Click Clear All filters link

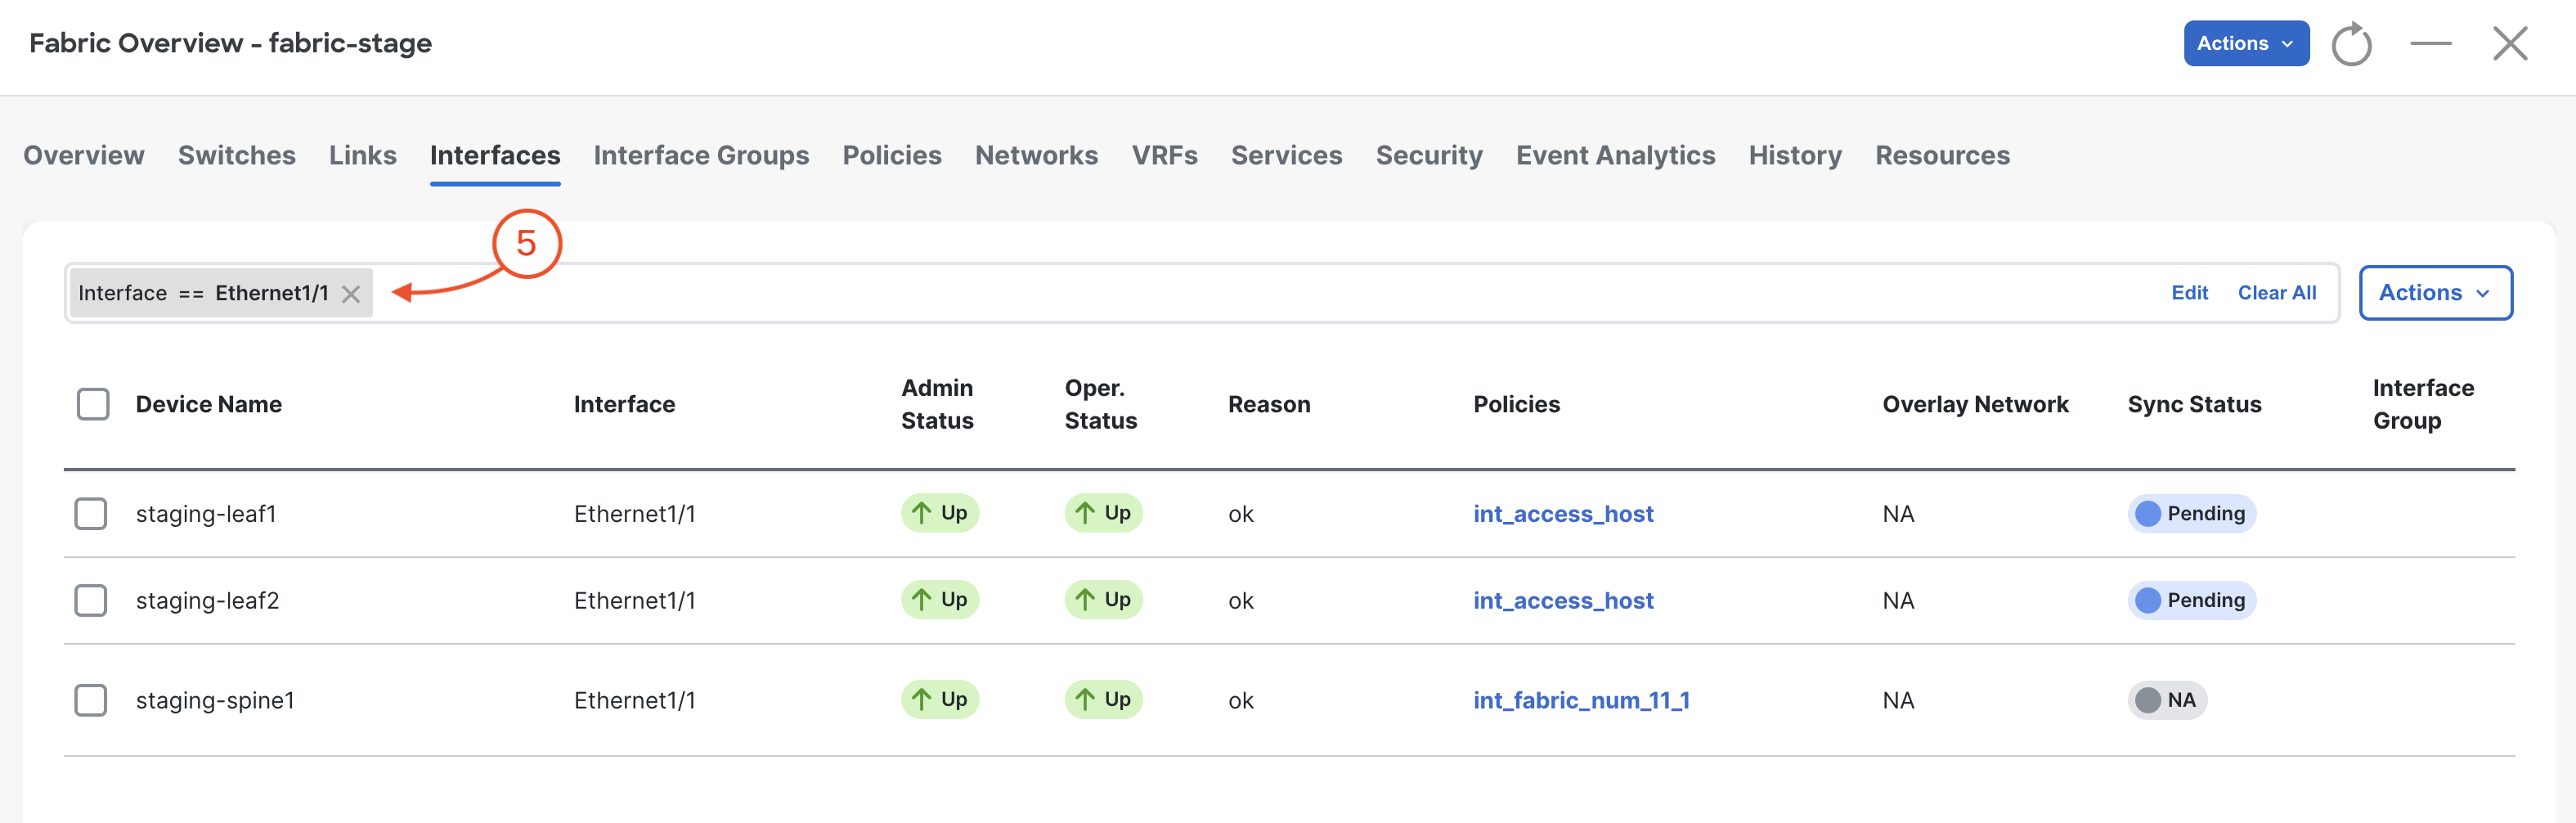coord(2277,293)
